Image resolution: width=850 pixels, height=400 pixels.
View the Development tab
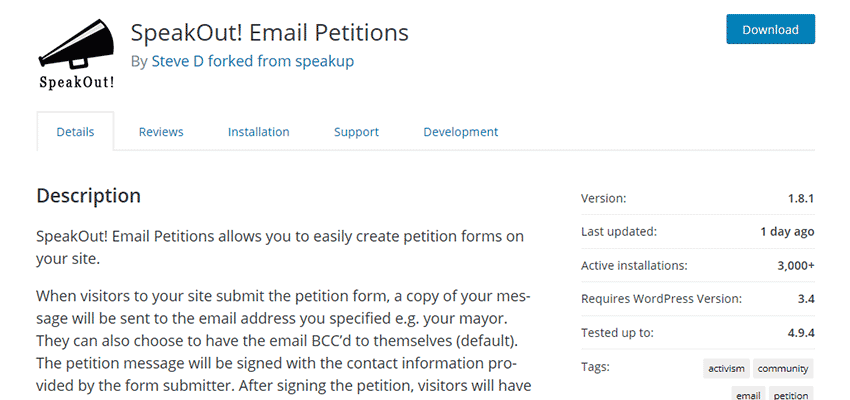(x=460, y=132)
